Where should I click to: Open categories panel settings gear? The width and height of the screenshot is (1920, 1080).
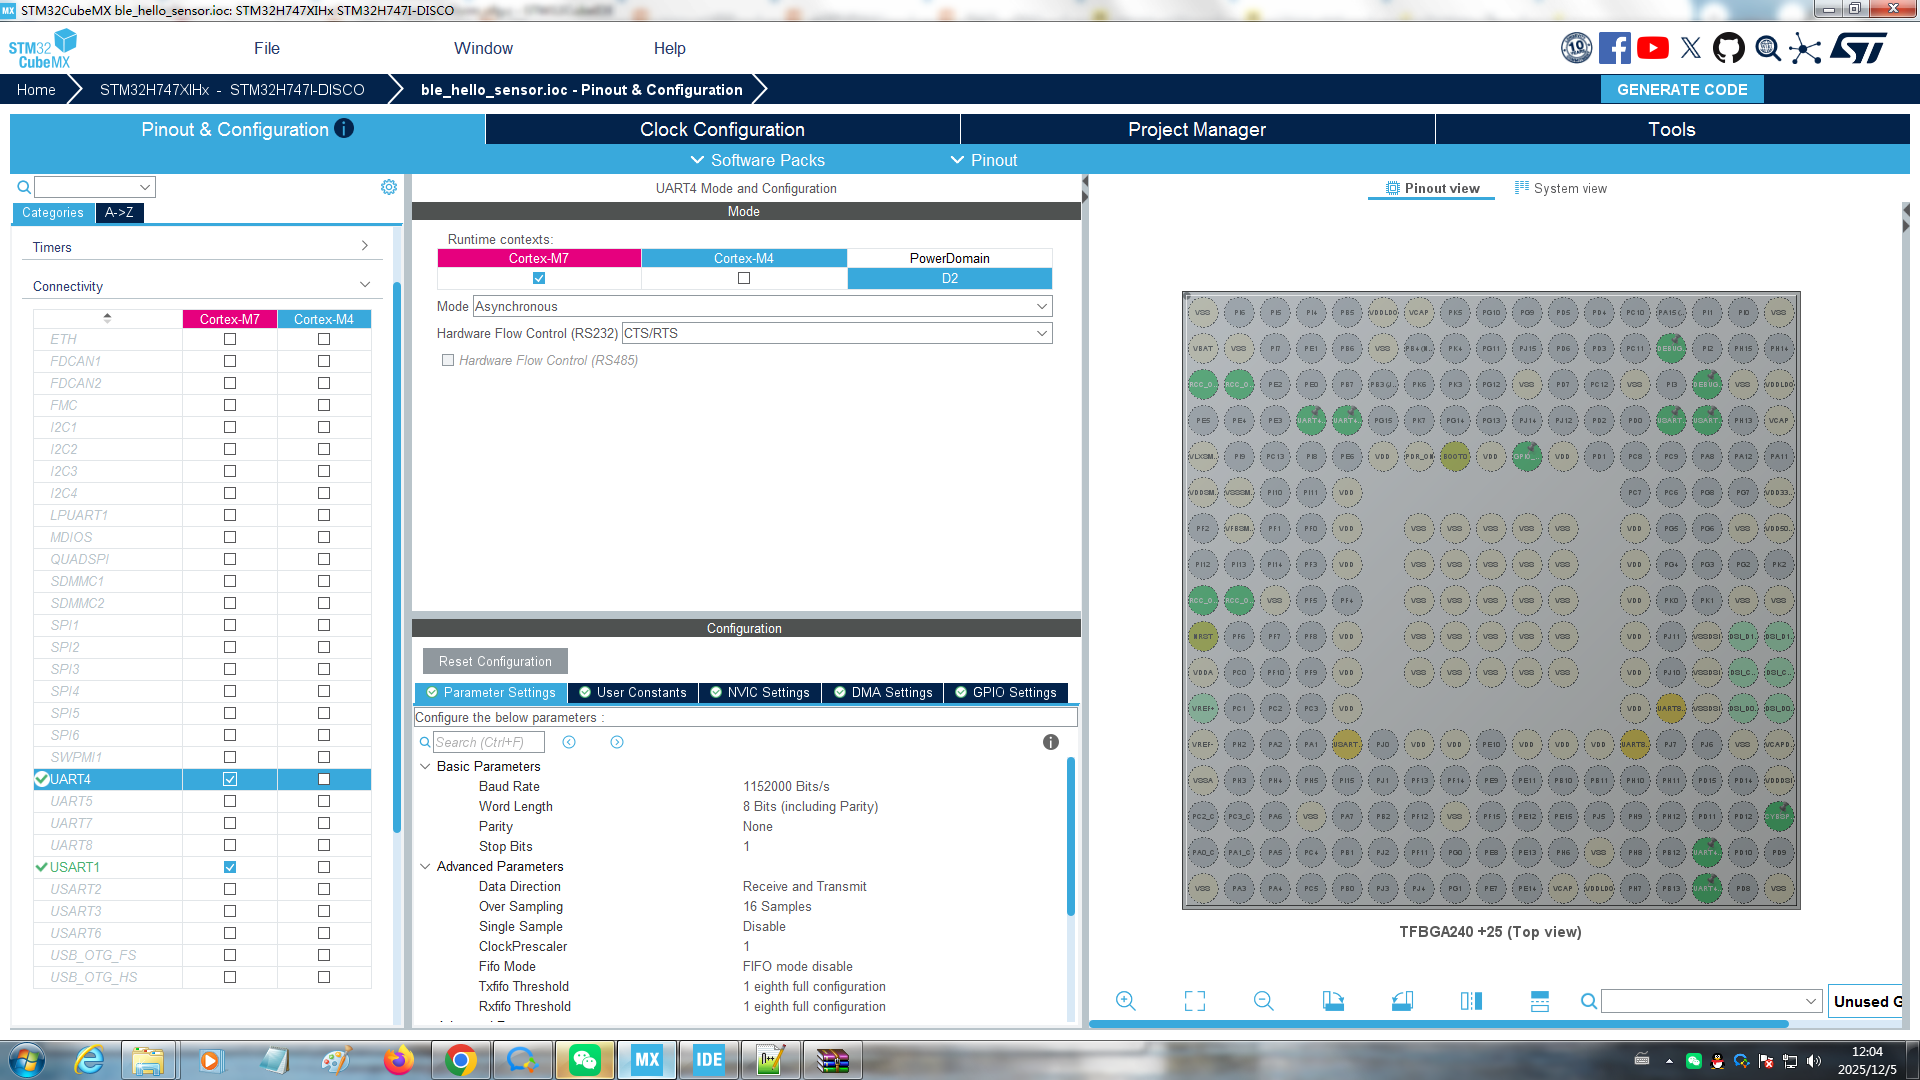coord(389,187)
